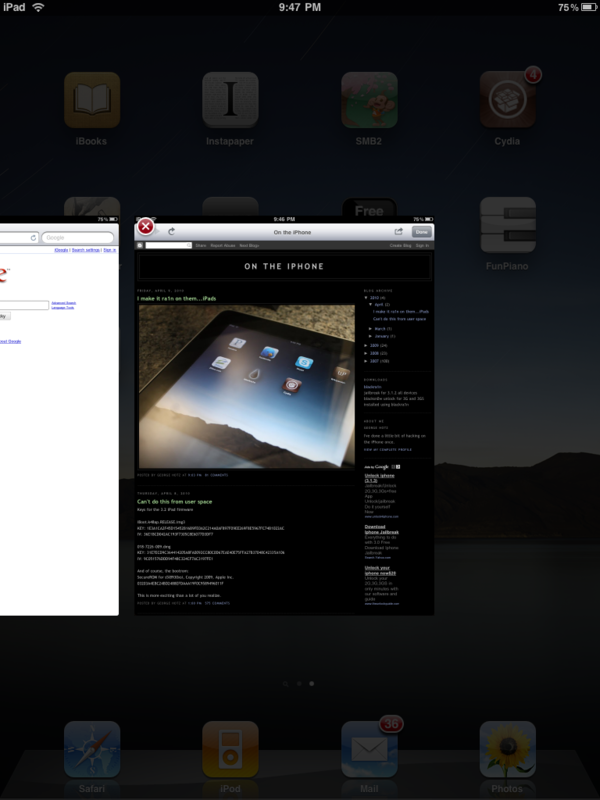Collapse the 2010 blog archive entry
Image resolution: width=600 pixels, height=800 pixels.
[x=366, y=297]
